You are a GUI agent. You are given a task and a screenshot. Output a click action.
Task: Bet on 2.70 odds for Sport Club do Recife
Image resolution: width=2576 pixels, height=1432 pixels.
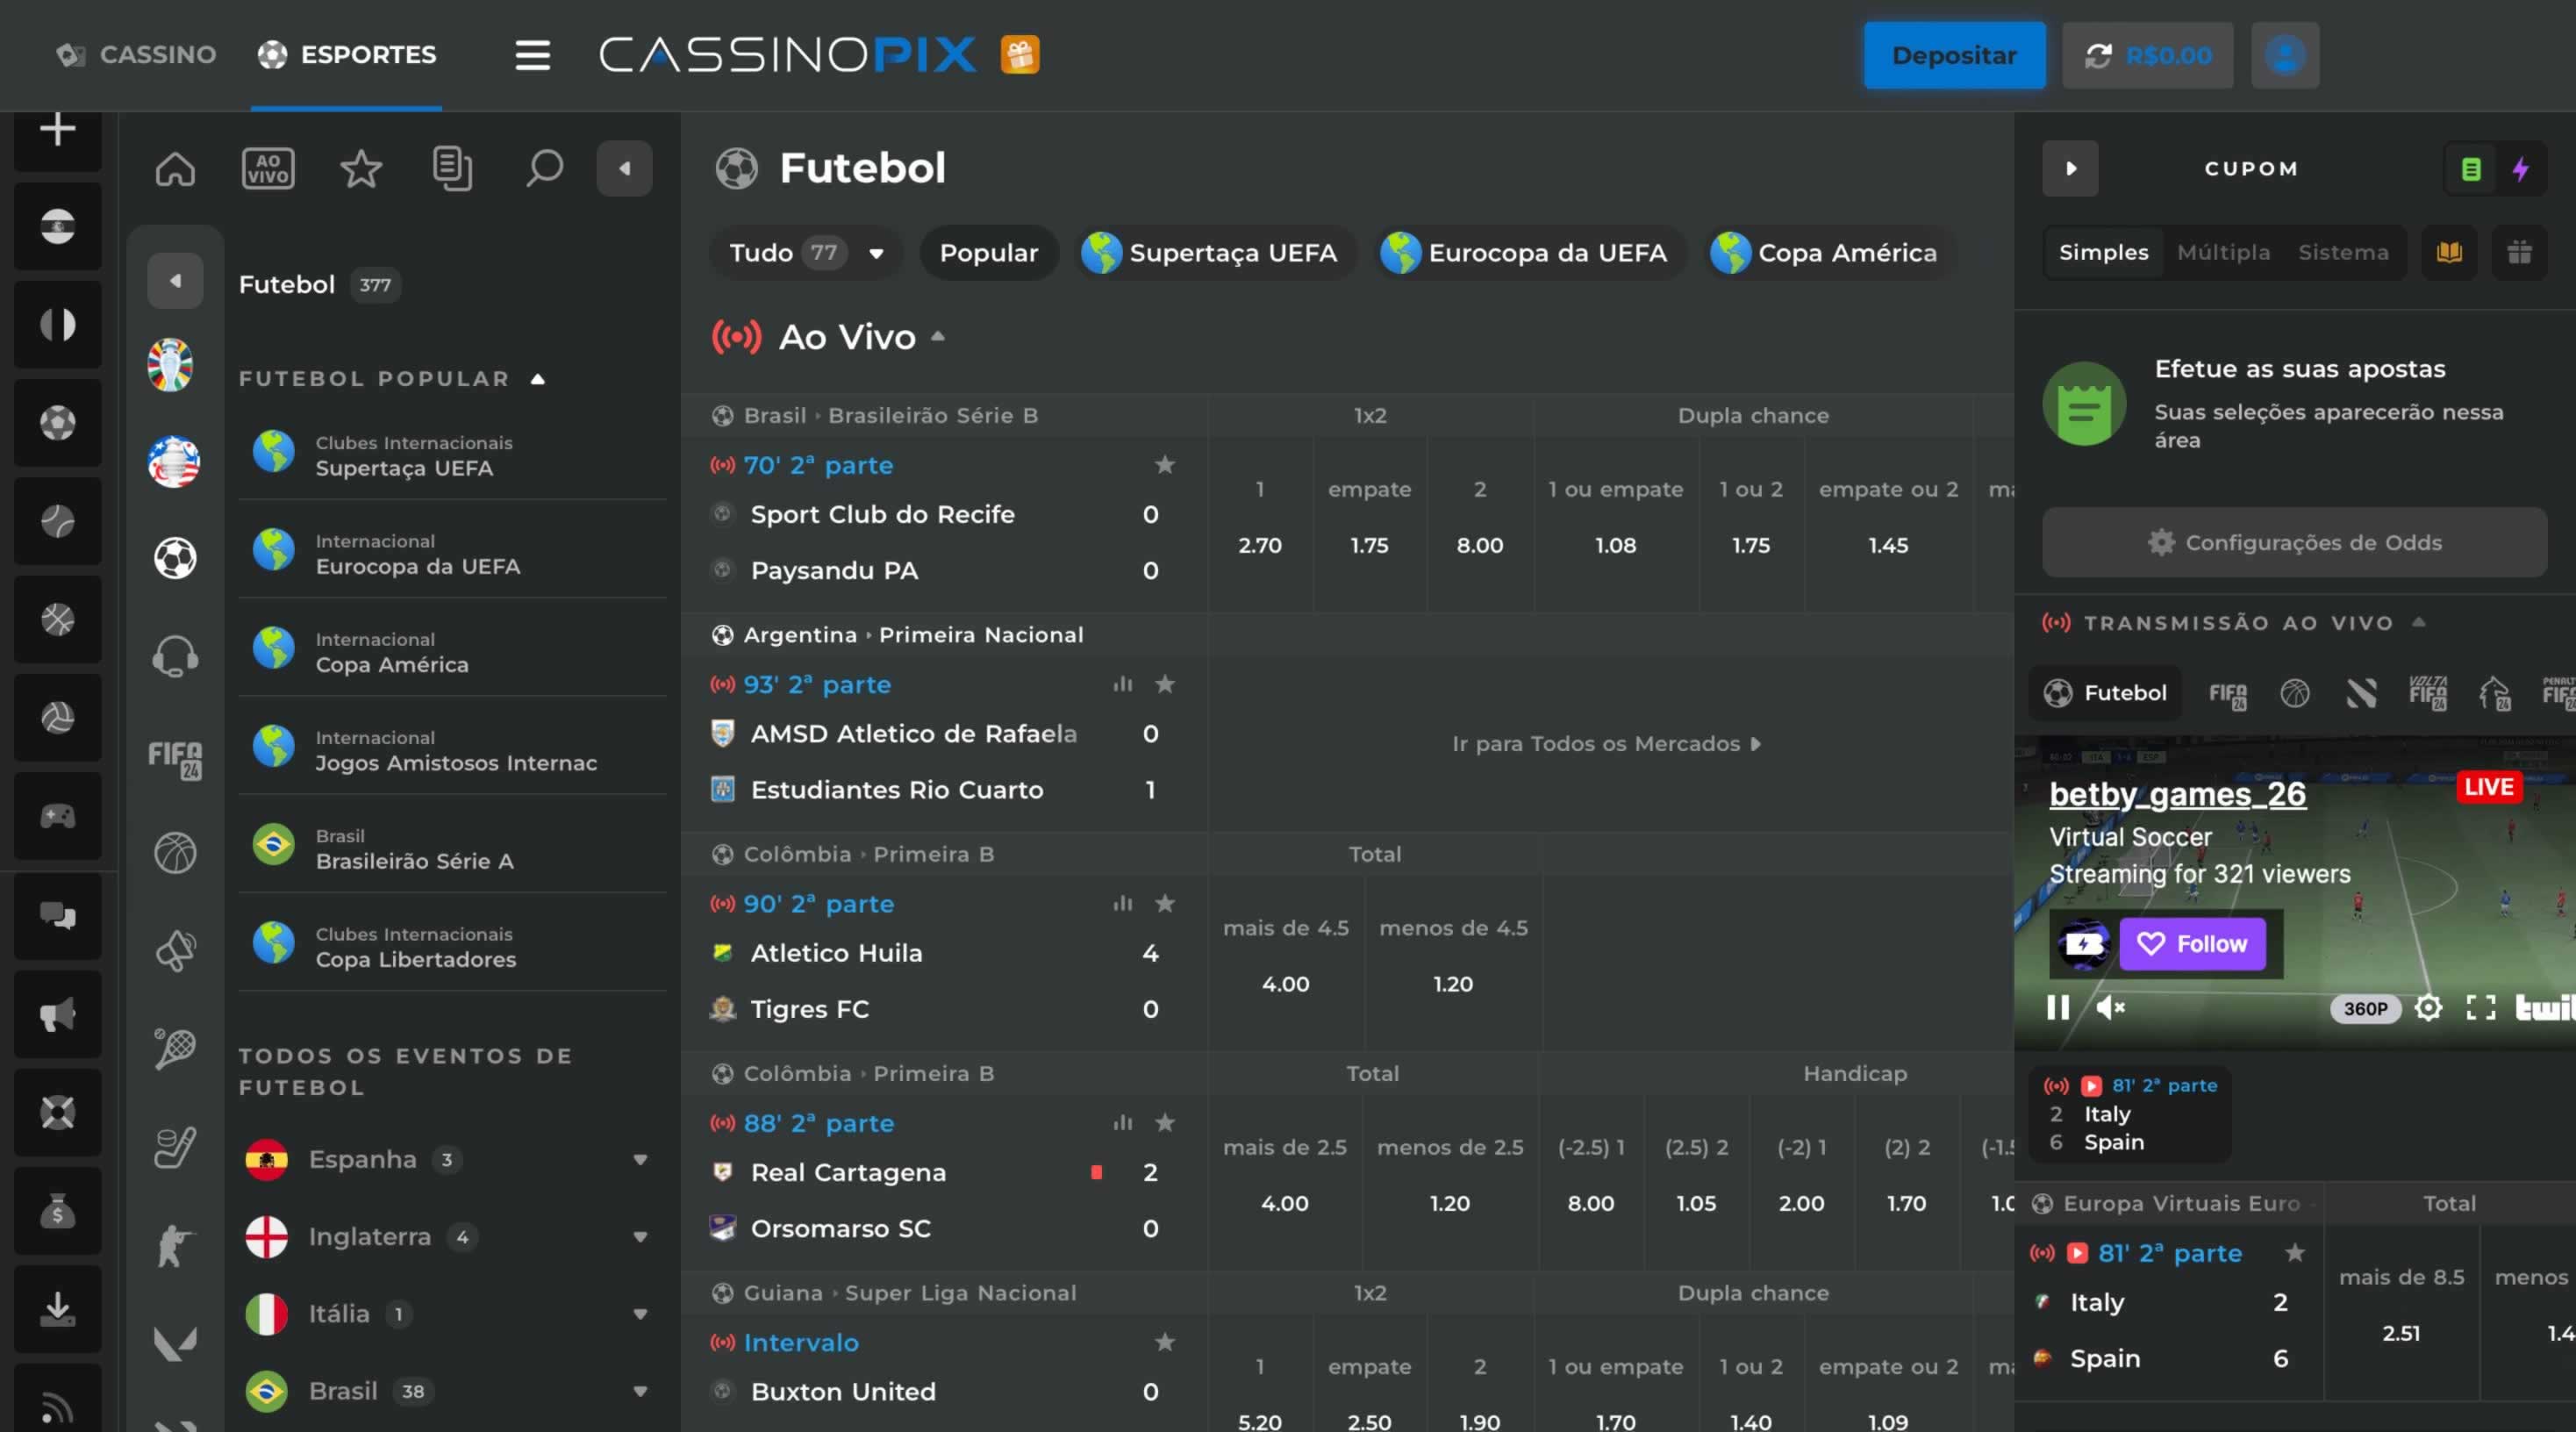tap(1259, 546)
